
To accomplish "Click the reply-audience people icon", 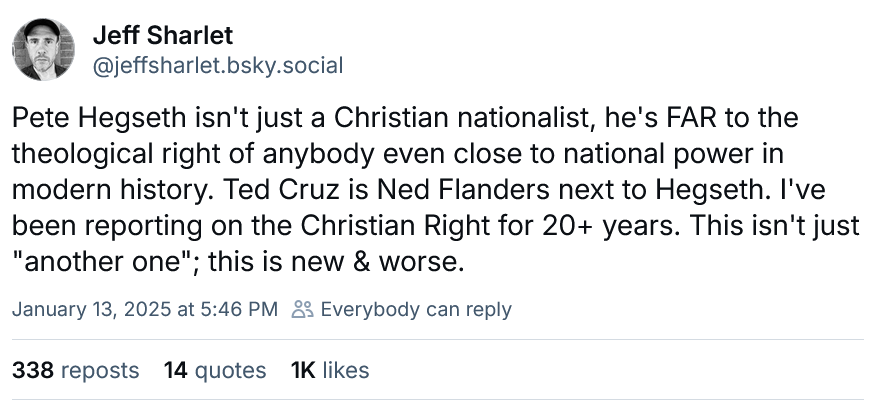I will 299,309.
